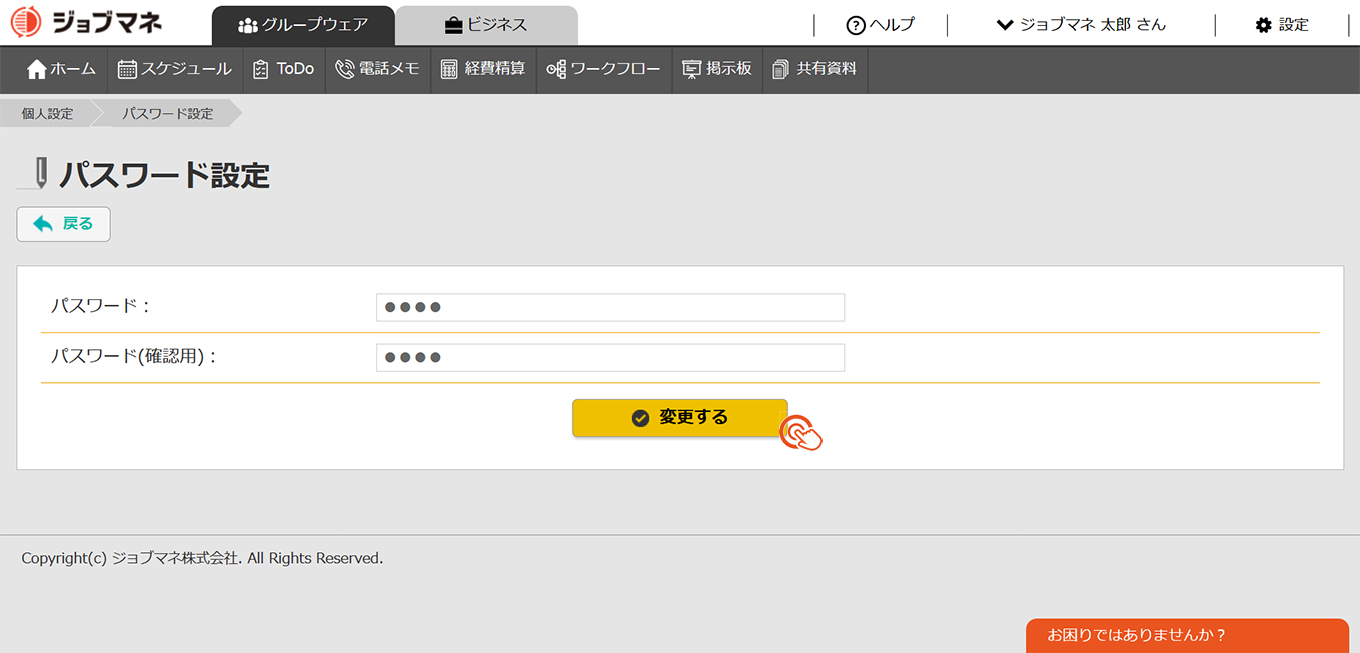Open the お困りではありませんか？ support widget

pyautogui.click(x=1187, y=635)
